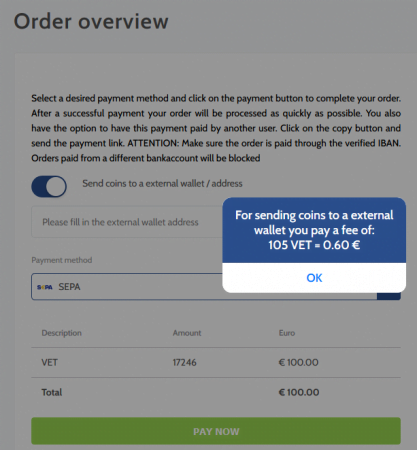Click the Total € 100.00 value
This screenshot has width=417, height=450.
(x=299, y=392)
